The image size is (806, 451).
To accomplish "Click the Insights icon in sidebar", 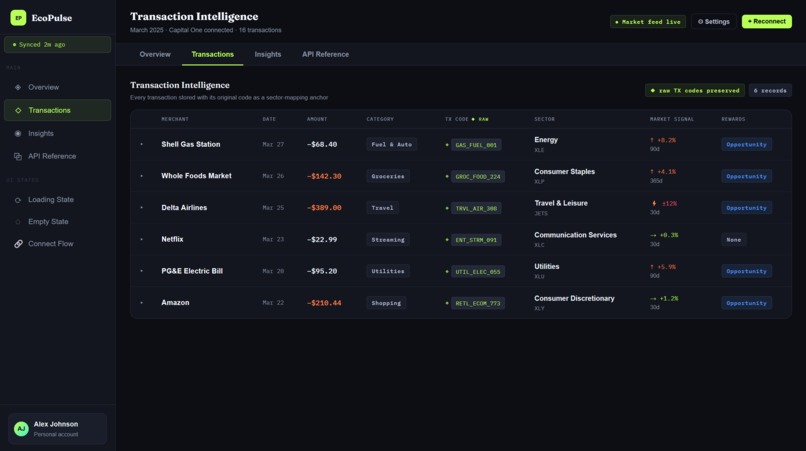I will (x=18, y=134).
